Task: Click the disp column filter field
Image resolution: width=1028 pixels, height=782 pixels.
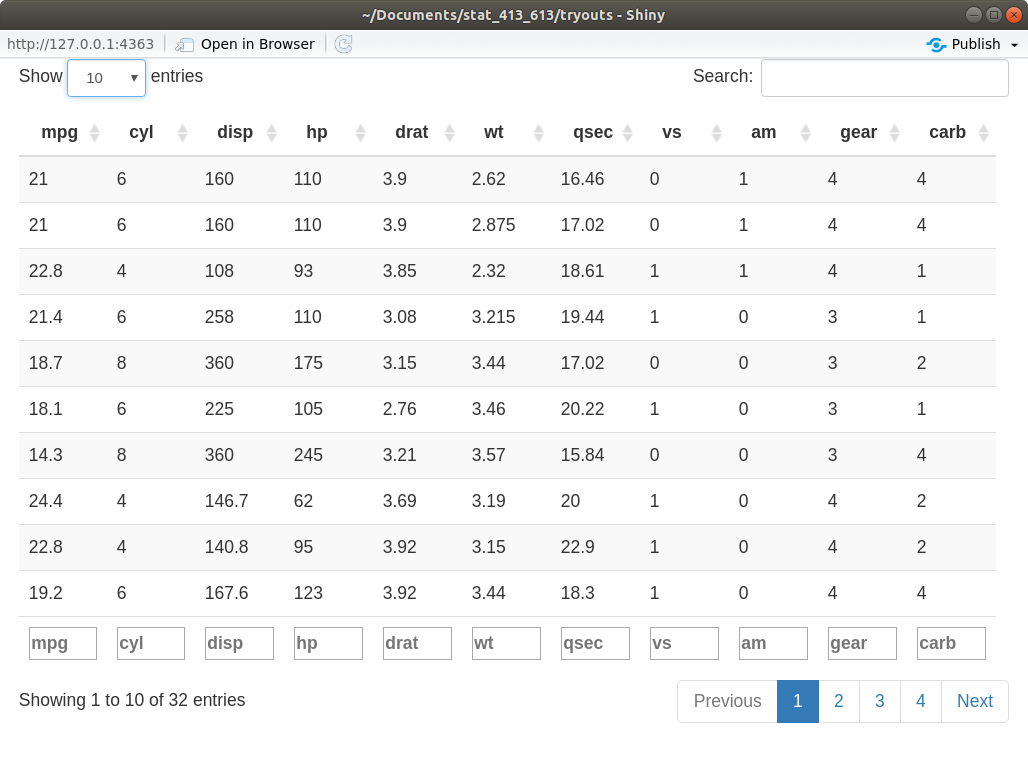Action: click(239, 643)
